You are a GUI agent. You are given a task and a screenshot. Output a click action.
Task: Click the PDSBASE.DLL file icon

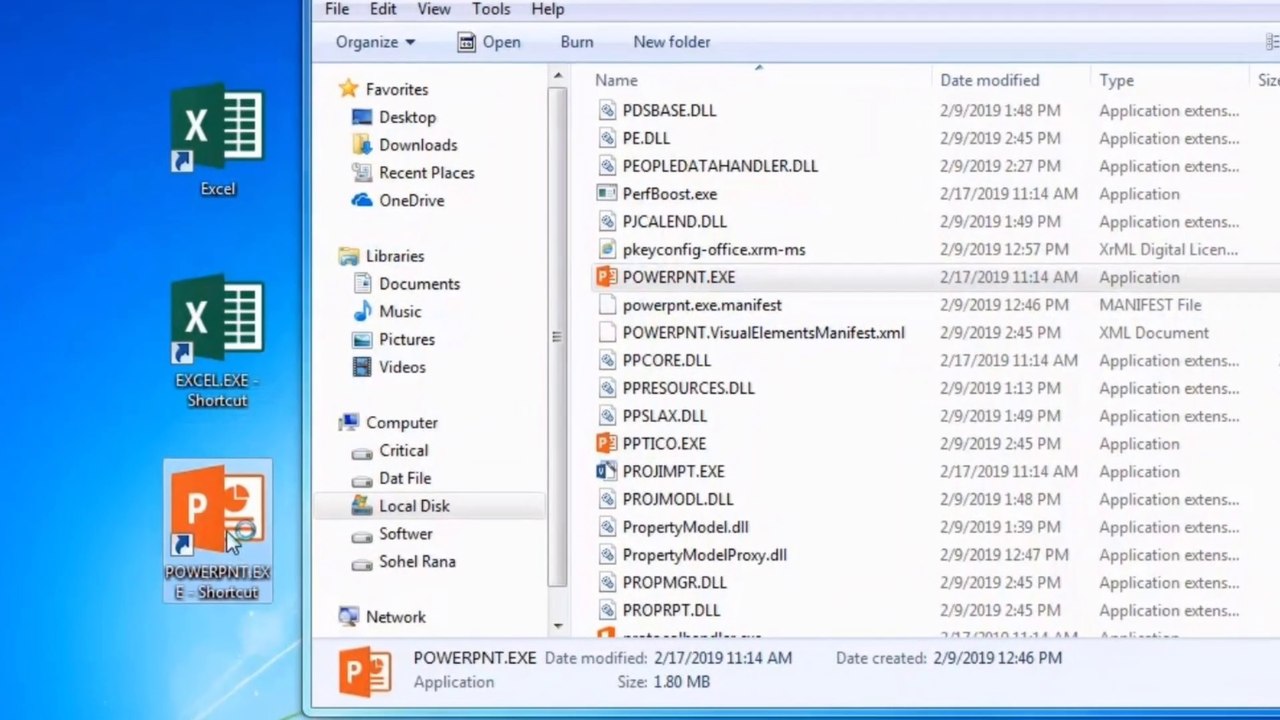coord(606,110)
